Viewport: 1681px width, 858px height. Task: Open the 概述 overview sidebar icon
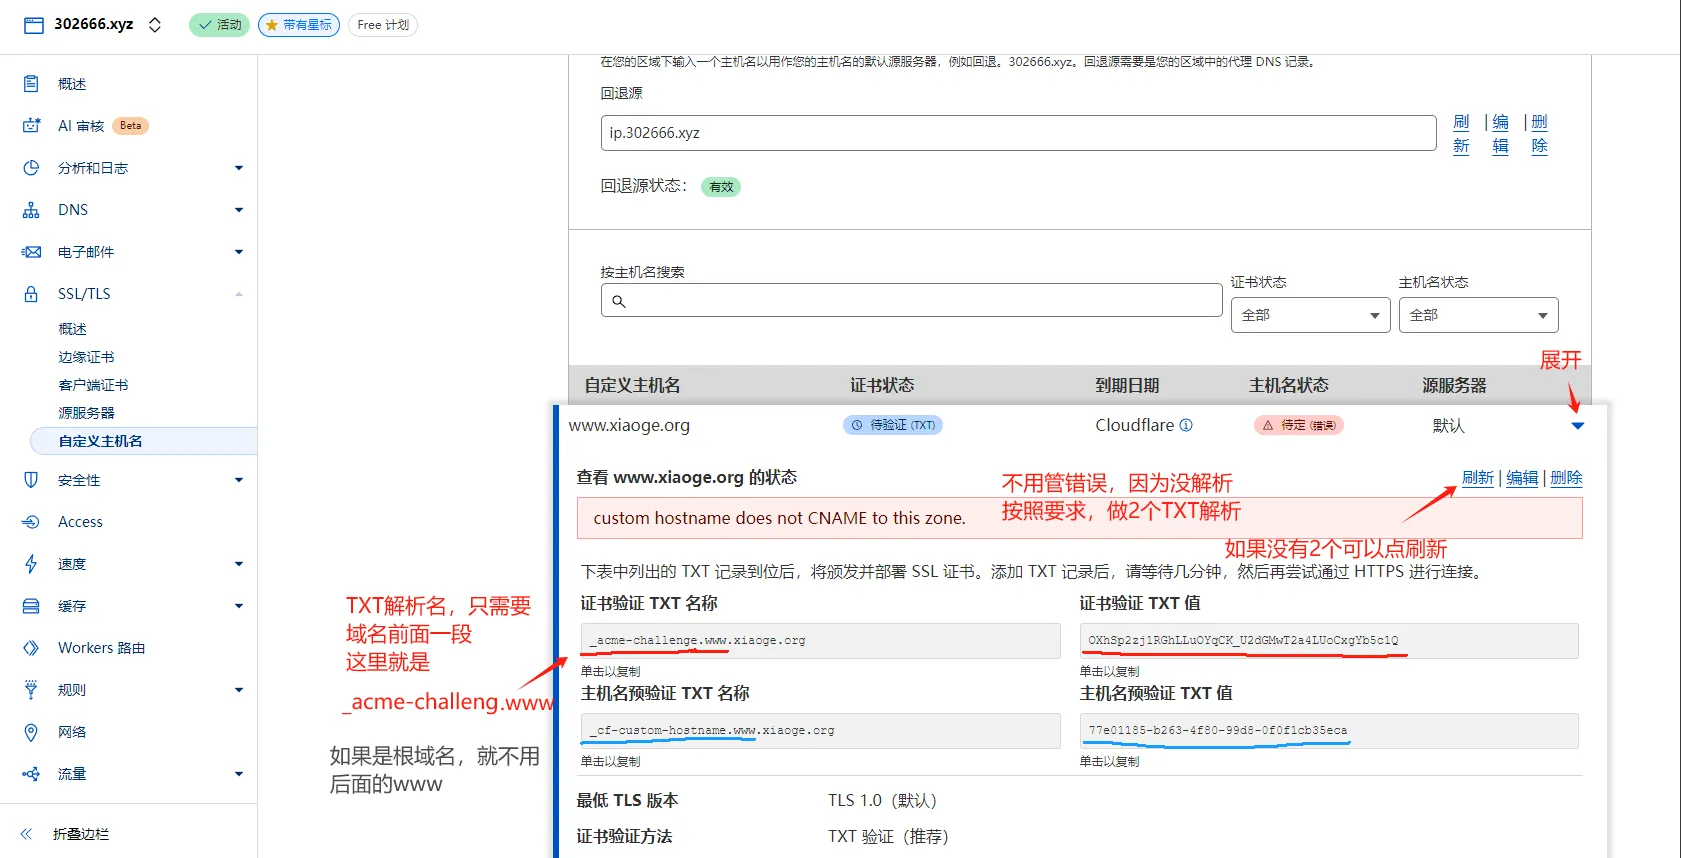point(31,84)
